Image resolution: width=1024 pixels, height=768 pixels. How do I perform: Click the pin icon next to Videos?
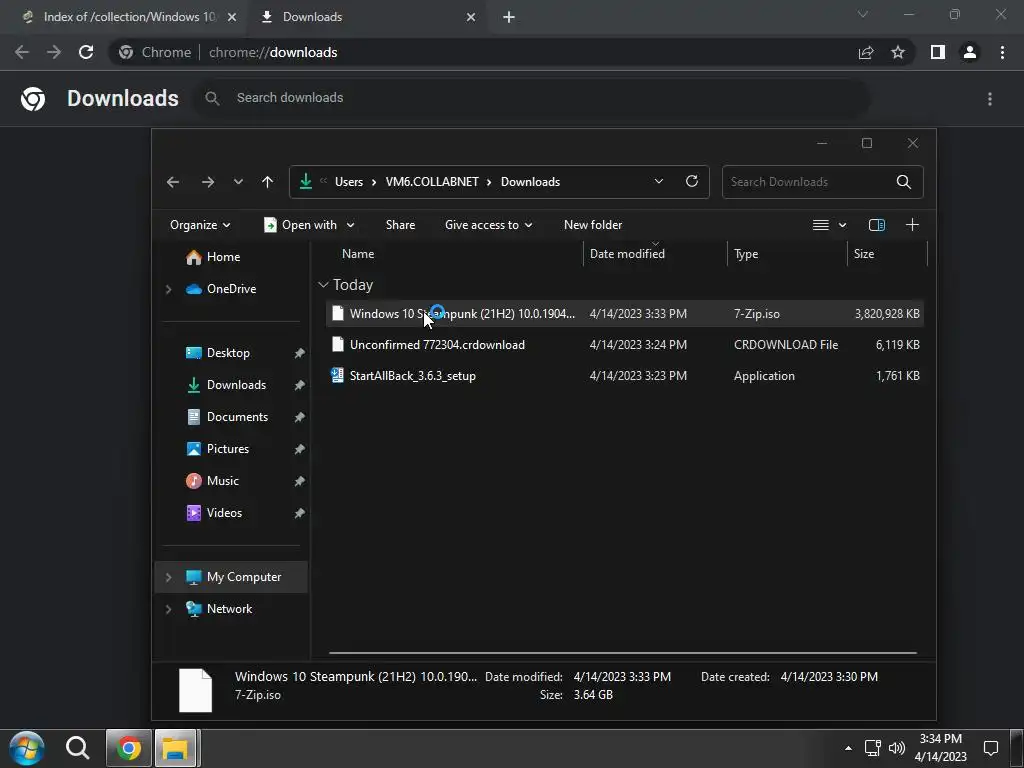tap(299, 513)
